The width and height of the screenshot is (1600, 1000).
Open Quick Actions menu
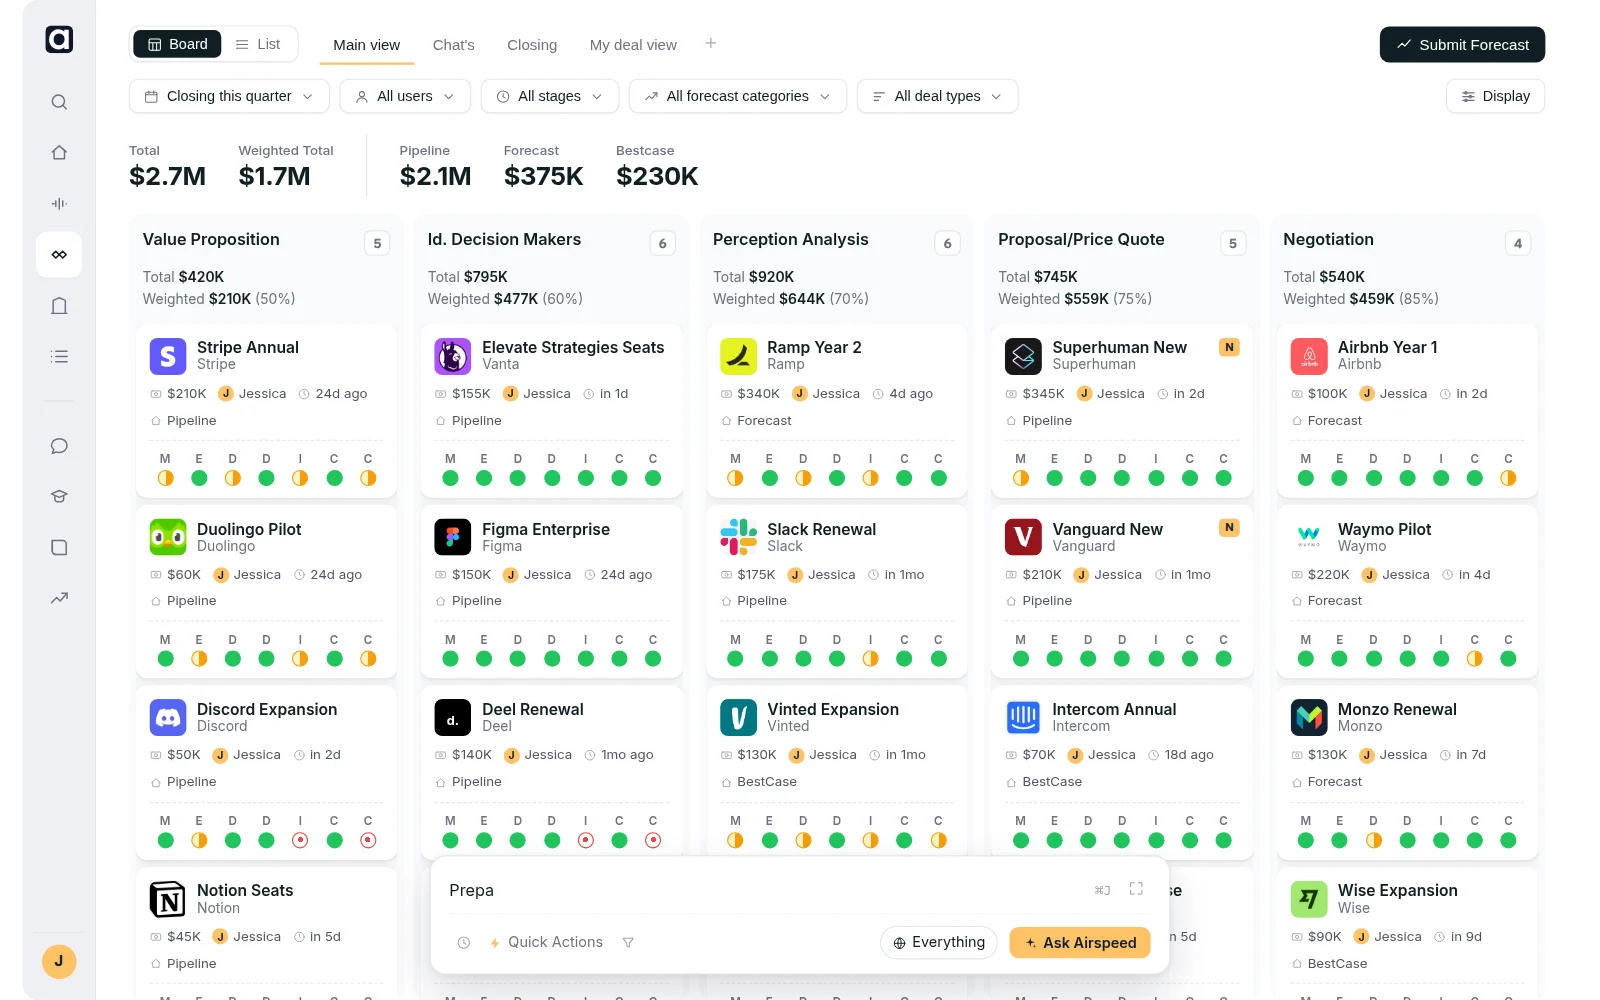(546, 942)
